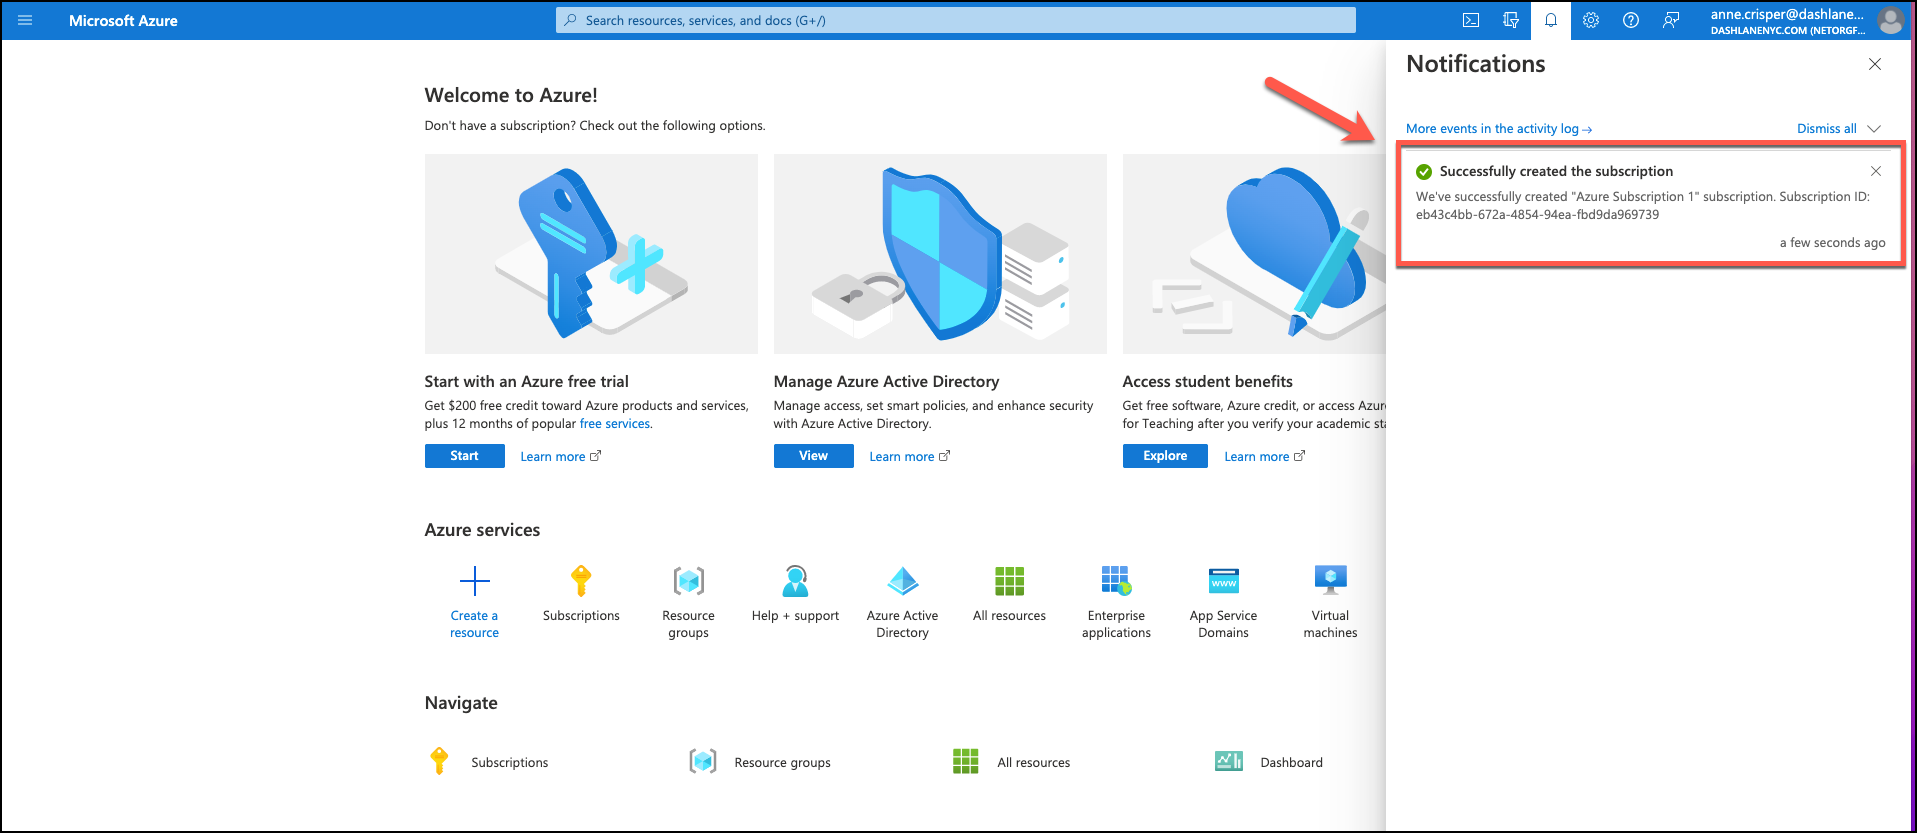
Task: Open Virtual machines service icon
Action: click(x=1330, y=581)
